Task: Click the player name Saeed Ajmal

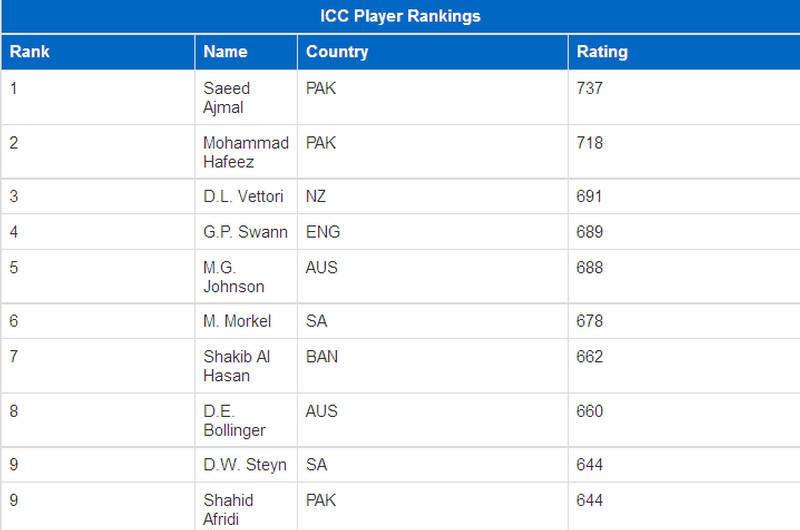Action: tap(227, 97)
